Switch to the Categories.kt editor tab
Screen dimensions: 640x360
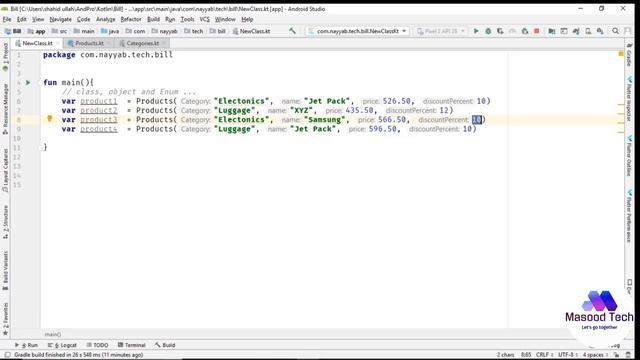[x=142, y=43]
